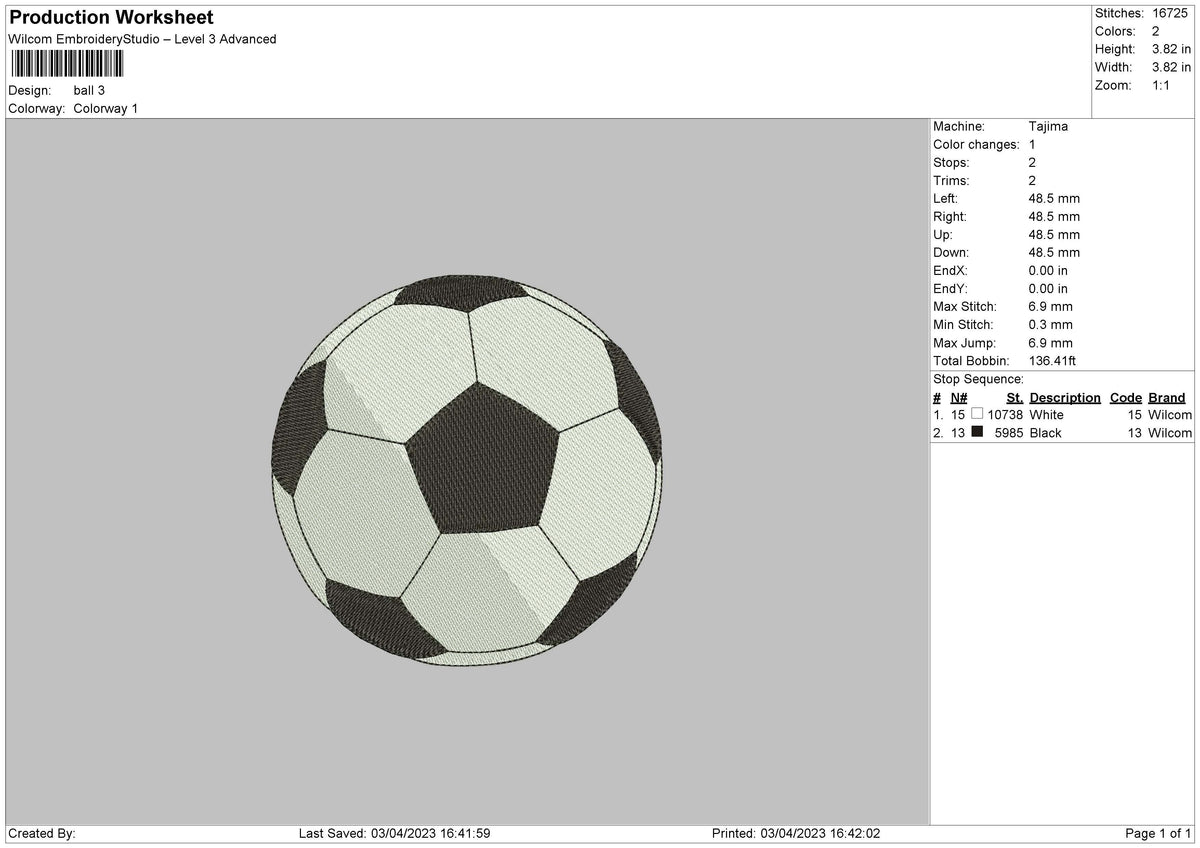The width and height of the screenshot is (1200, 848).
Task: Click 'Wilcom EmbroideryStudio – Level 3 Advanced' text
Action: [x=142, y=39]
